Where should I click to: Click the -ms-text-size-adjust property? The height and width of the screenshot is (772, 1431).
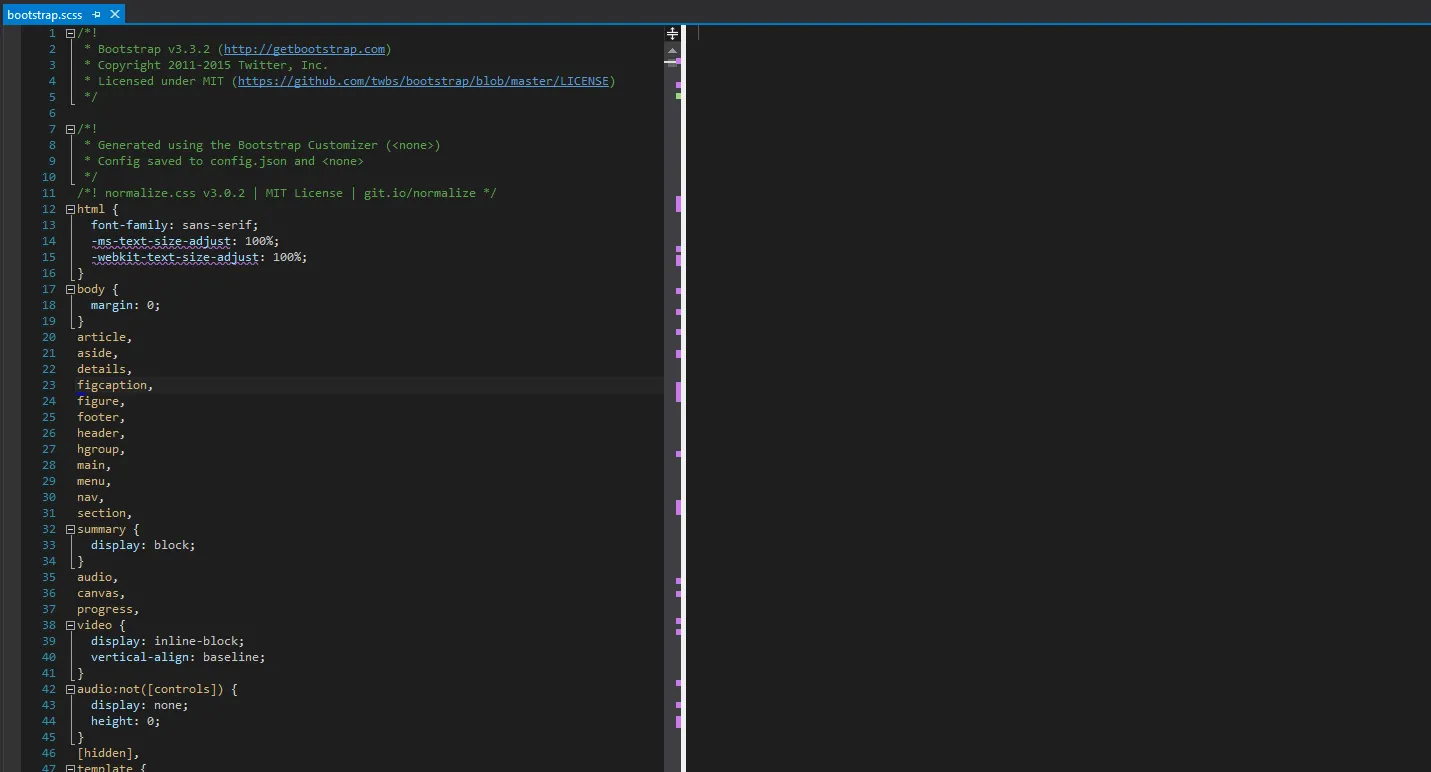(x=160, y=241)
